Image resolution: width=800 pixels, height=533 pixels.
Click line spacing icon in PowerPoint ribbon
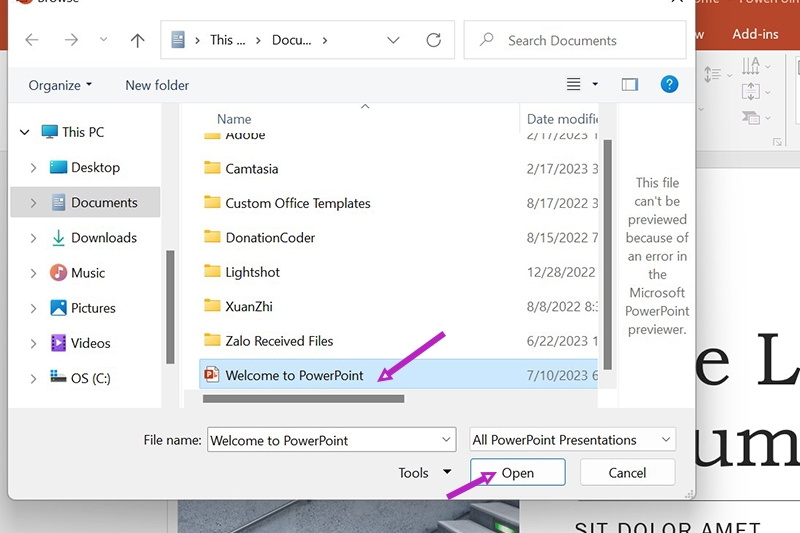point(713,75)
